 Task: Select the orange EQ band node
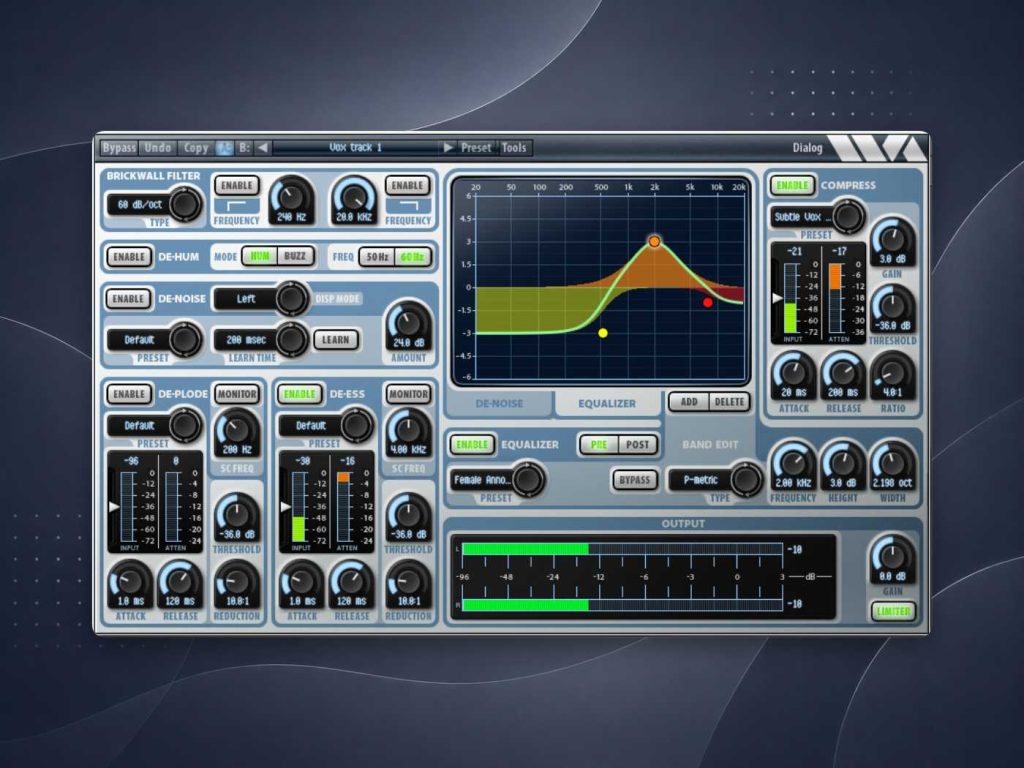[x=654, y=242]
